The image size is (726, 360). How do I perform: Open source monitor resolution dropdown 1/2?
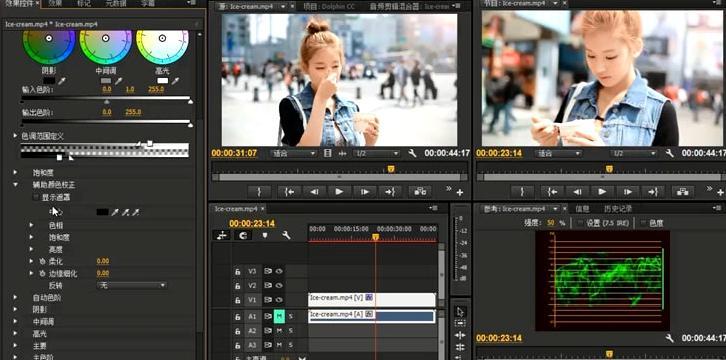tap(376, 153)
